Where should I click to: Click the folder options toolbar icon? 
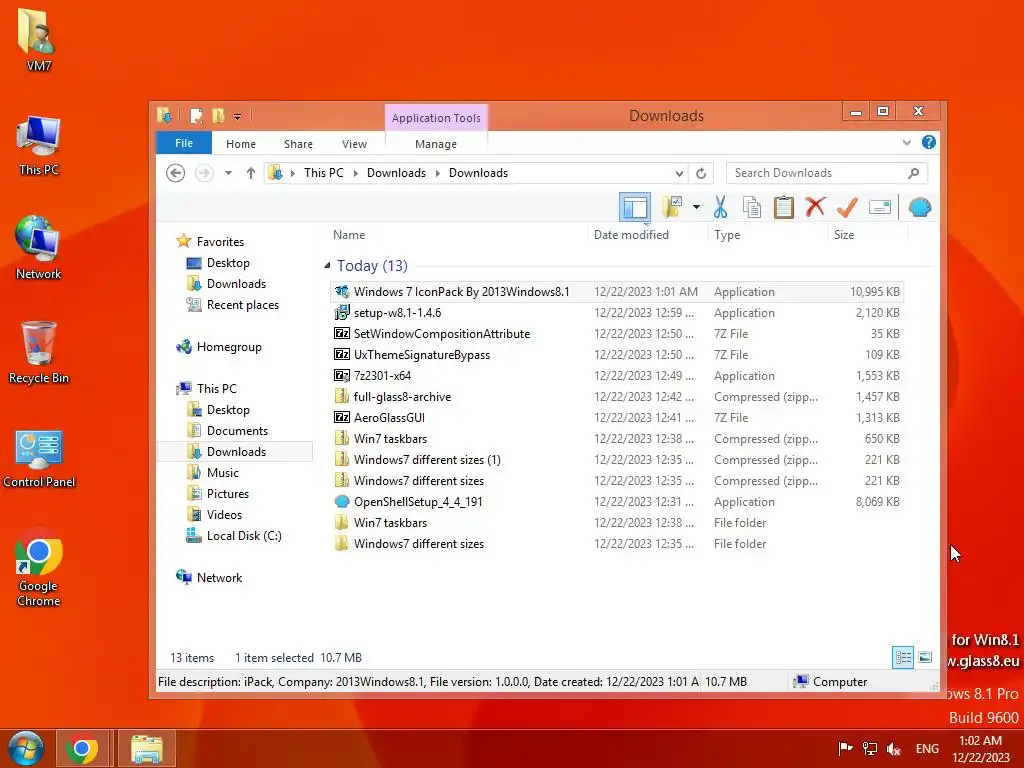coord(672,208)
